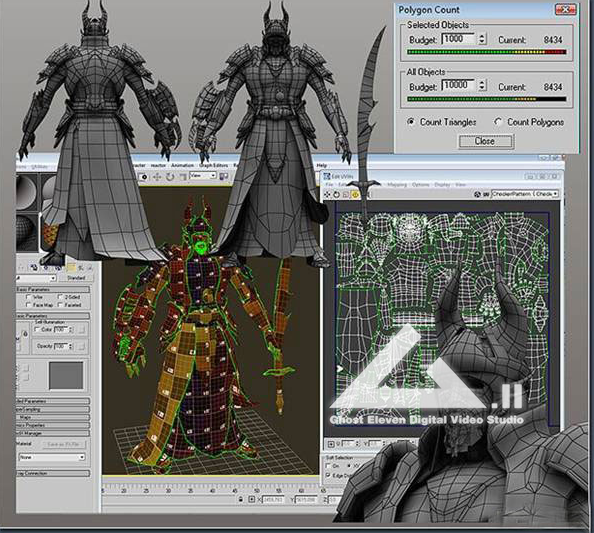Open the Animation menu in 3ds Max

(182, 165)
